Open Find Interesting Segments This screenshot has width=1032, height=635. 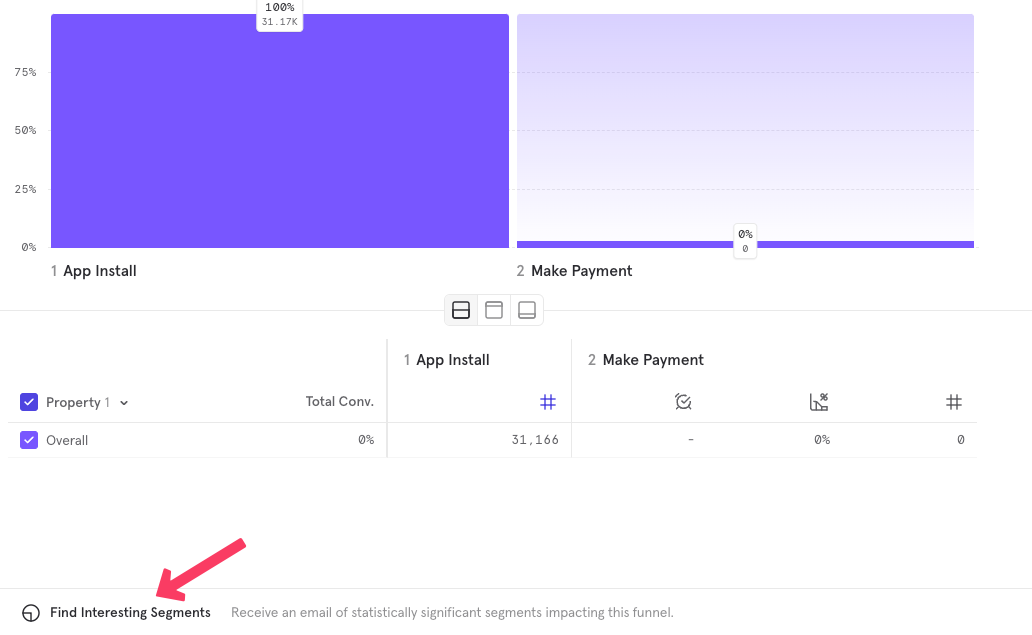coord(130,613)
